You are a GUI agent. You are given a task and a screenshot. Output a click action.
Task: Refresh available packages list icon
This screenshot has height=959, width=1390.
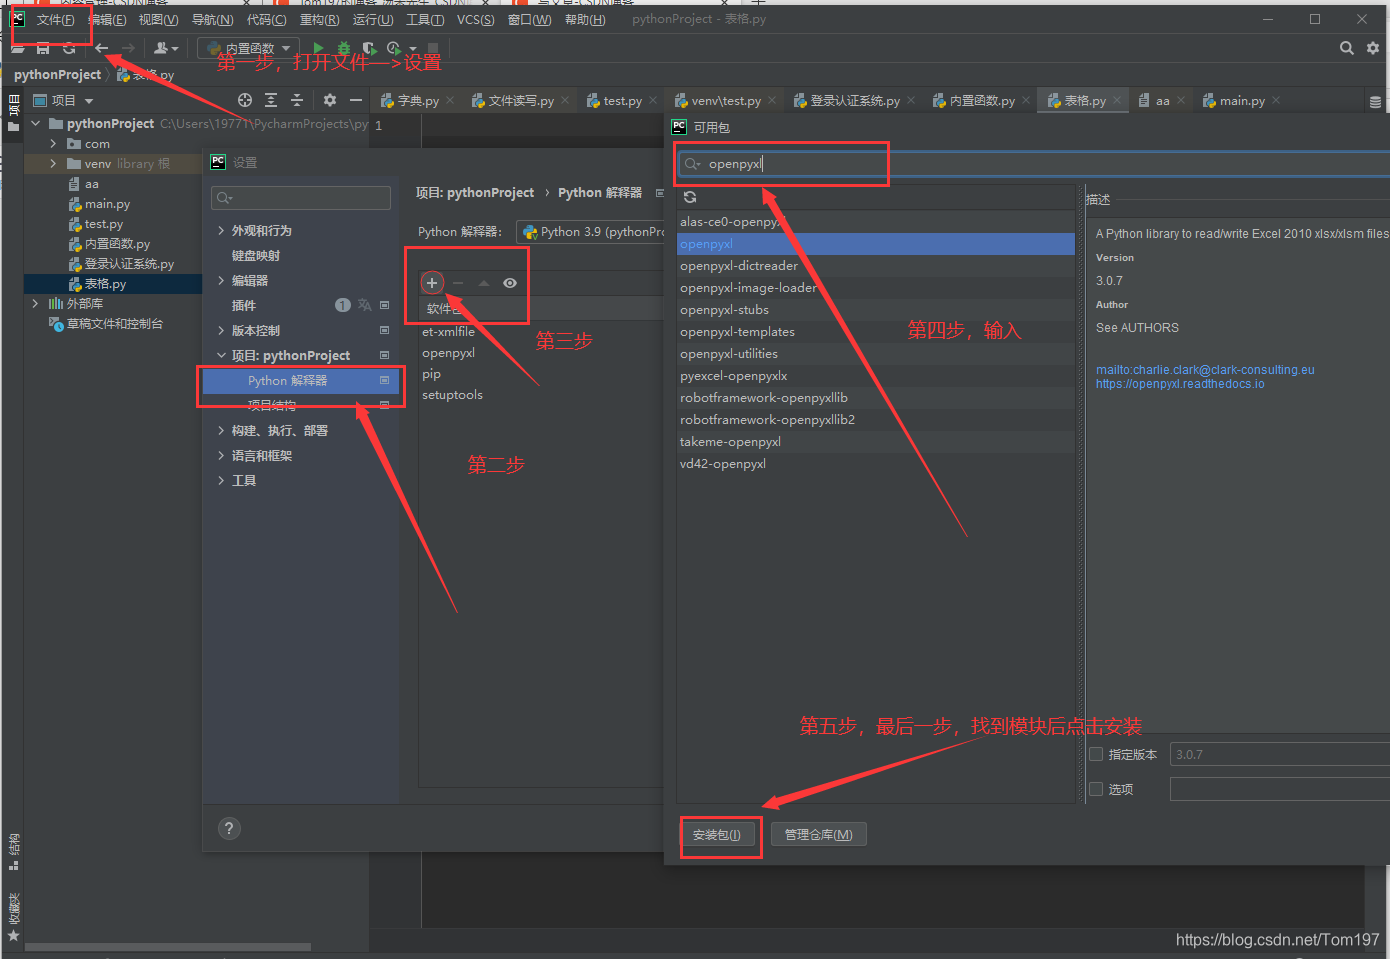point(690,197)
